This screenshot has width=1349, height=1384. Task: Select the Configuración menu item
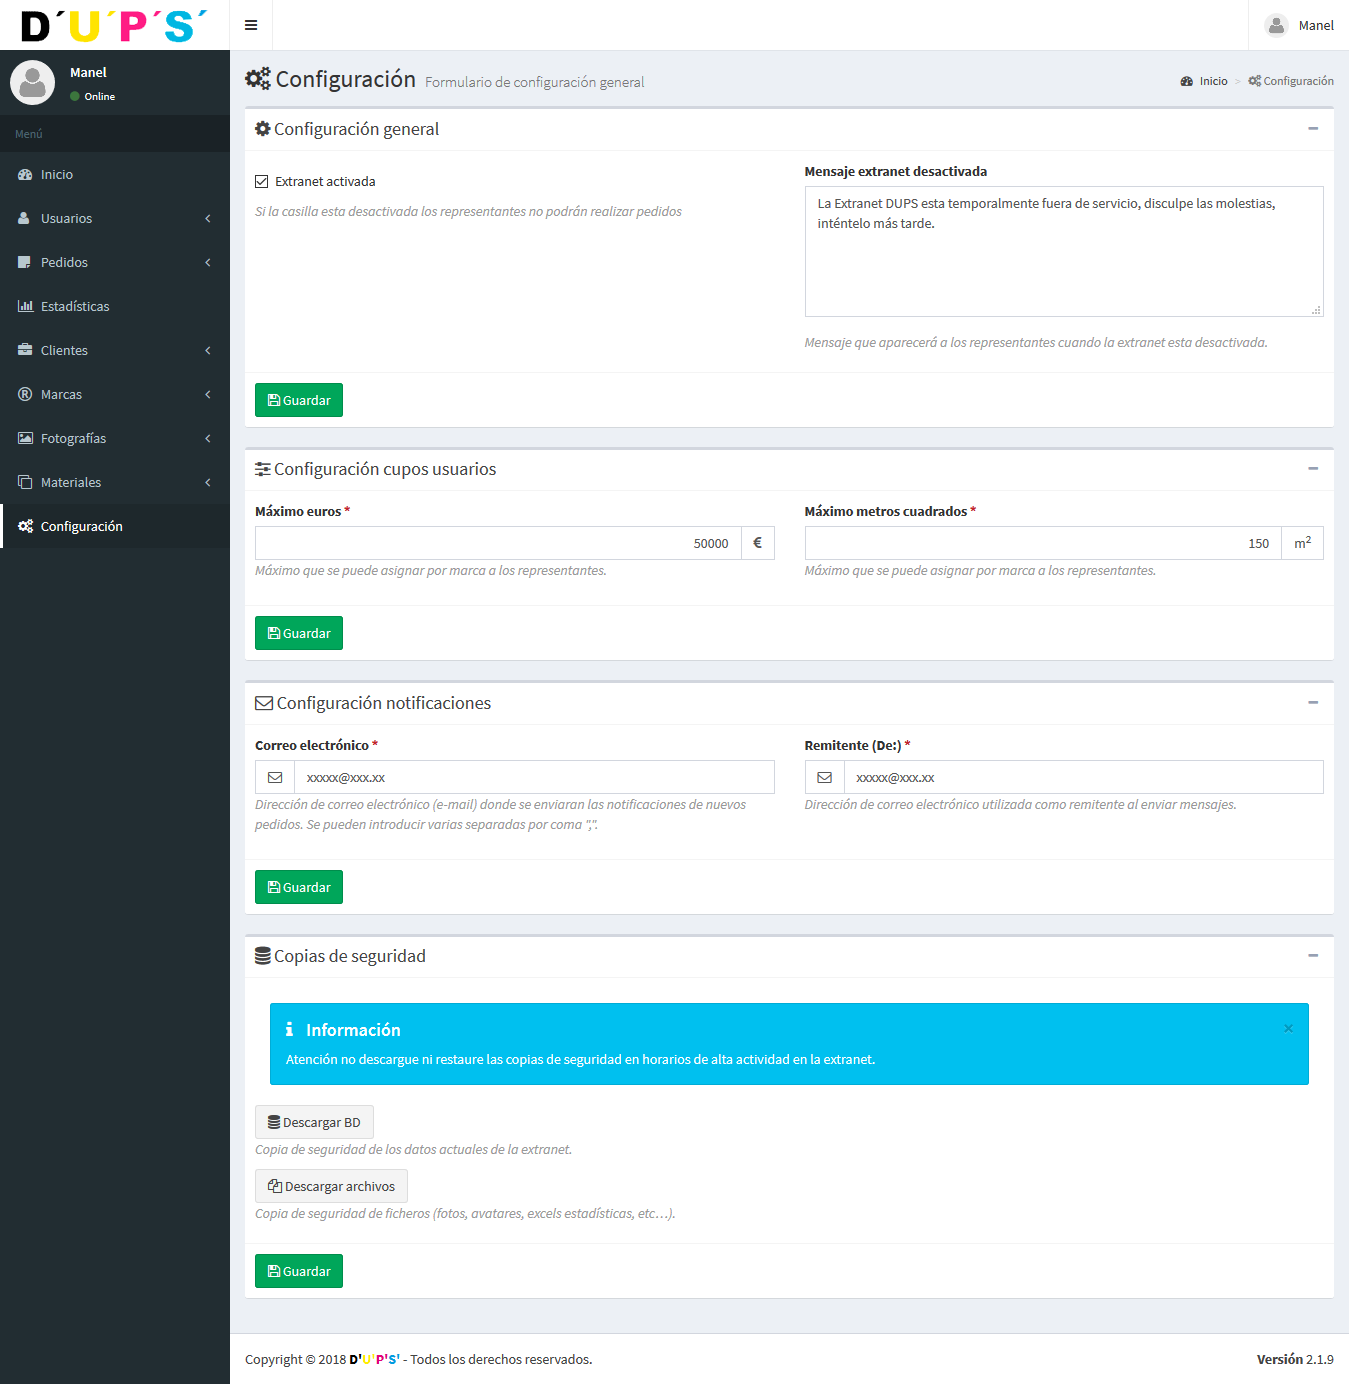pos(115,526)
